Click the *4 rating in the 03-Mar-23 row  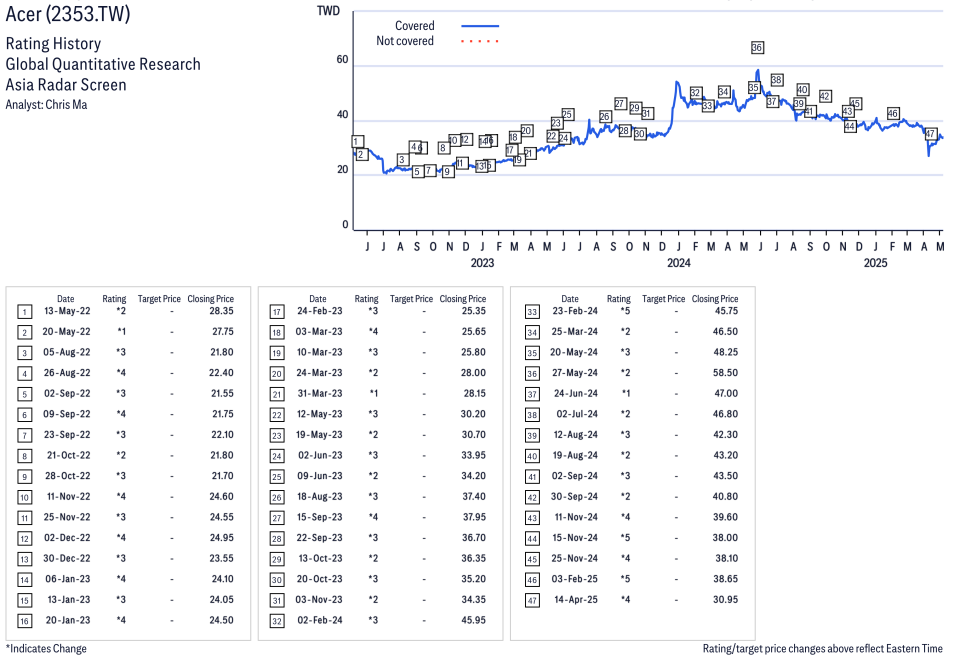373,331
